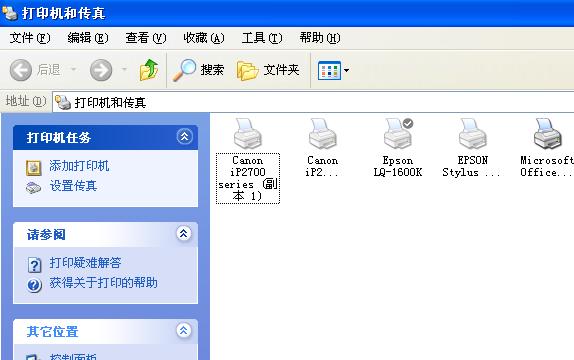This screenshot has width=574, height=360.
Task: Open the 获得关于打印的帮助 link
Action: pyautogui.click(x=104, y=283)
